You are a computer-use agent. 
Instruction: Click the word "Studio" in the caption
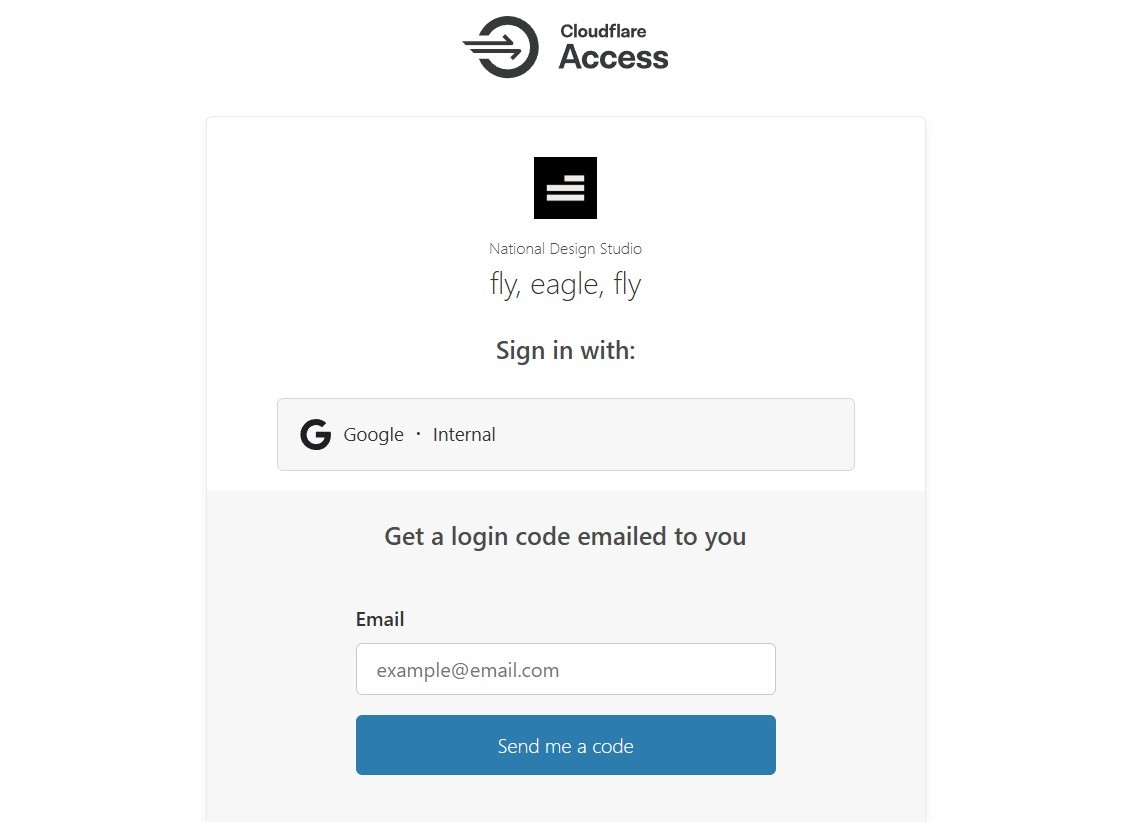[618, 248]
